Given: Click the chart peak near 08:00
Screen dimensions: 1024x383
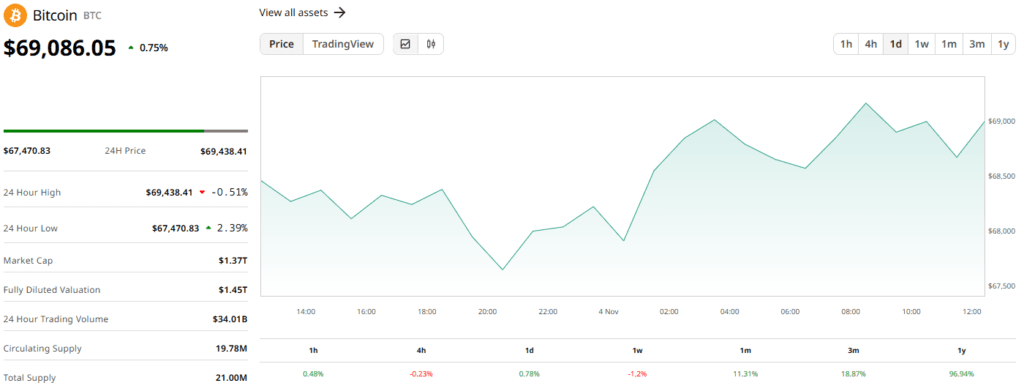Looking at the screenshot, I should click(x=866, y=103).
